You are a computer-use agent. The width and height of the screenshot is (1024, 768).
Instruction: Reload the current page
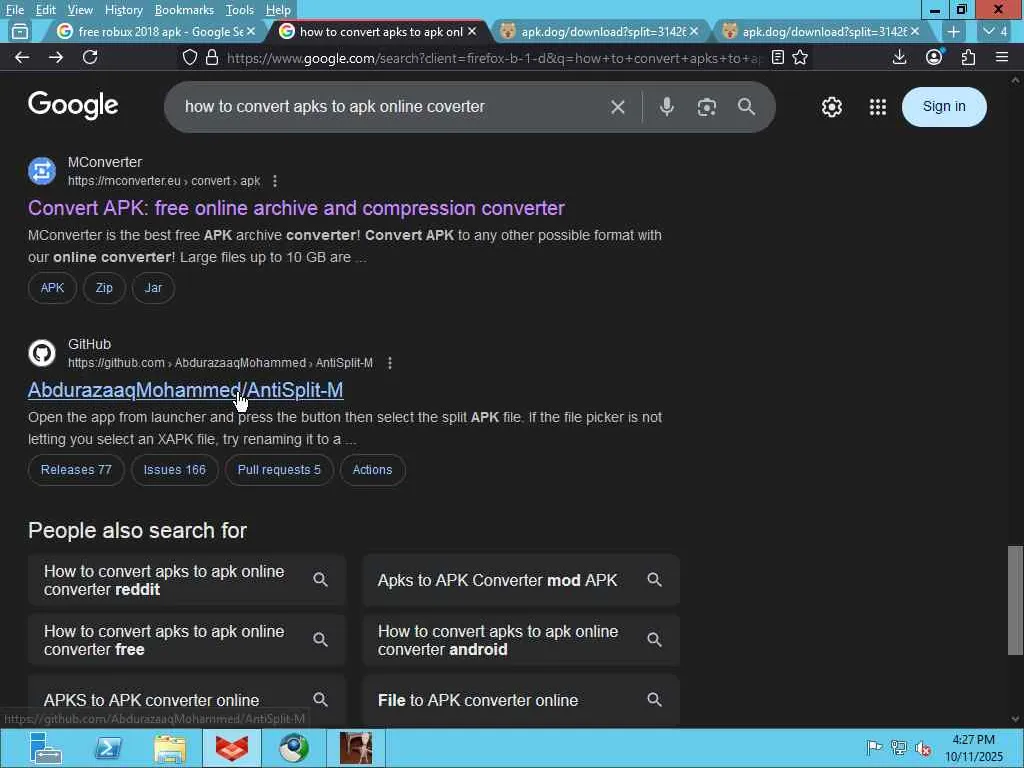point(90,57)
